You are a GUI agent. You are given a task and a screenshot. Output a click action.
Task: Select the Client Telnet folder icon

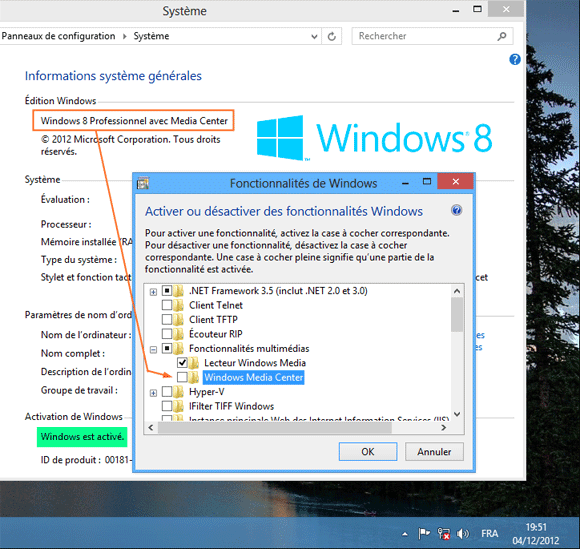coord(179,306)
